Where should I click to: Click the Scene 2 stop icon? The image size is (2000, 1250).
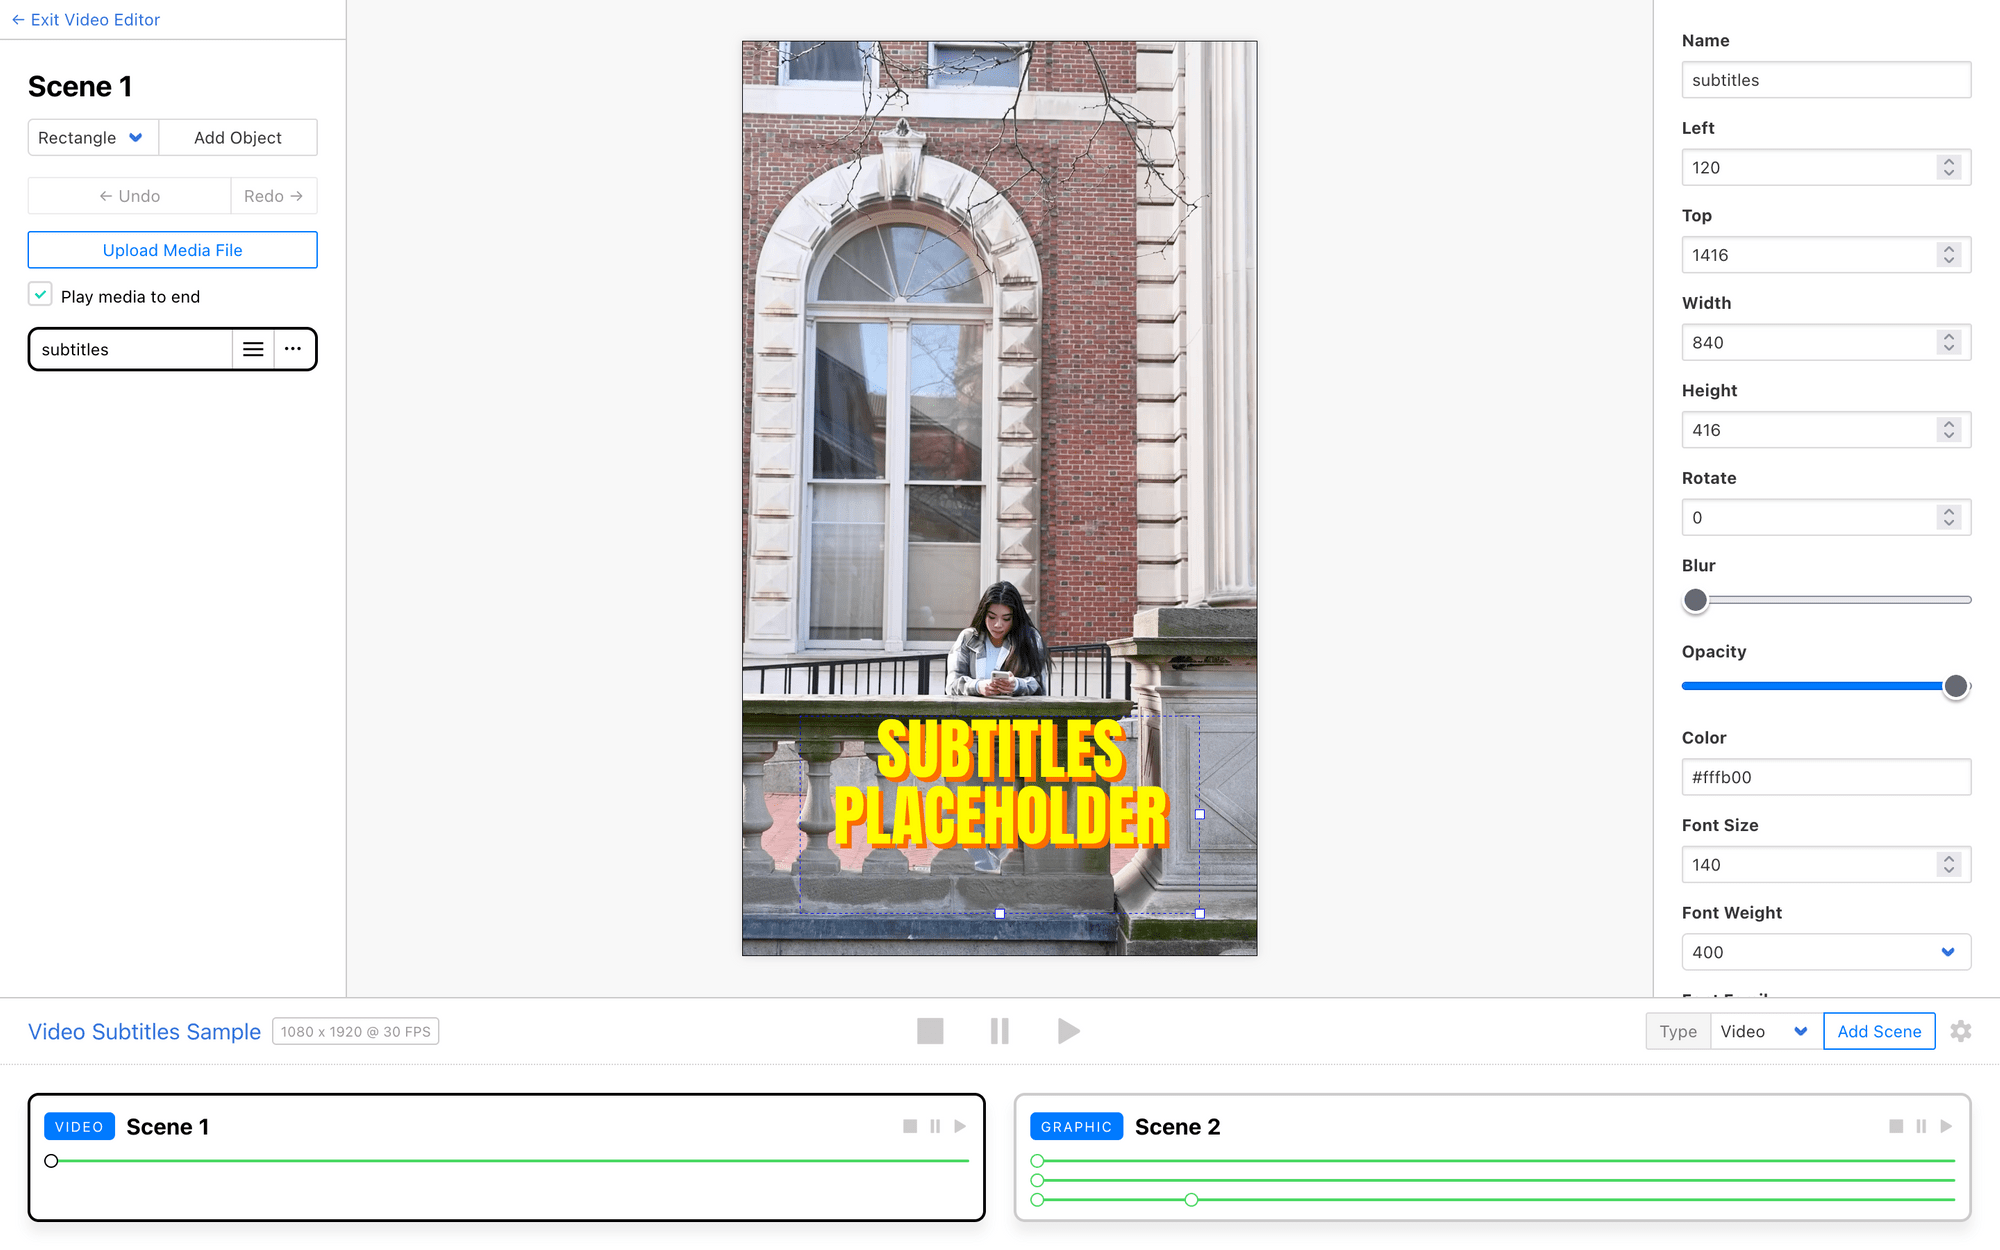coord(1896,1126)
